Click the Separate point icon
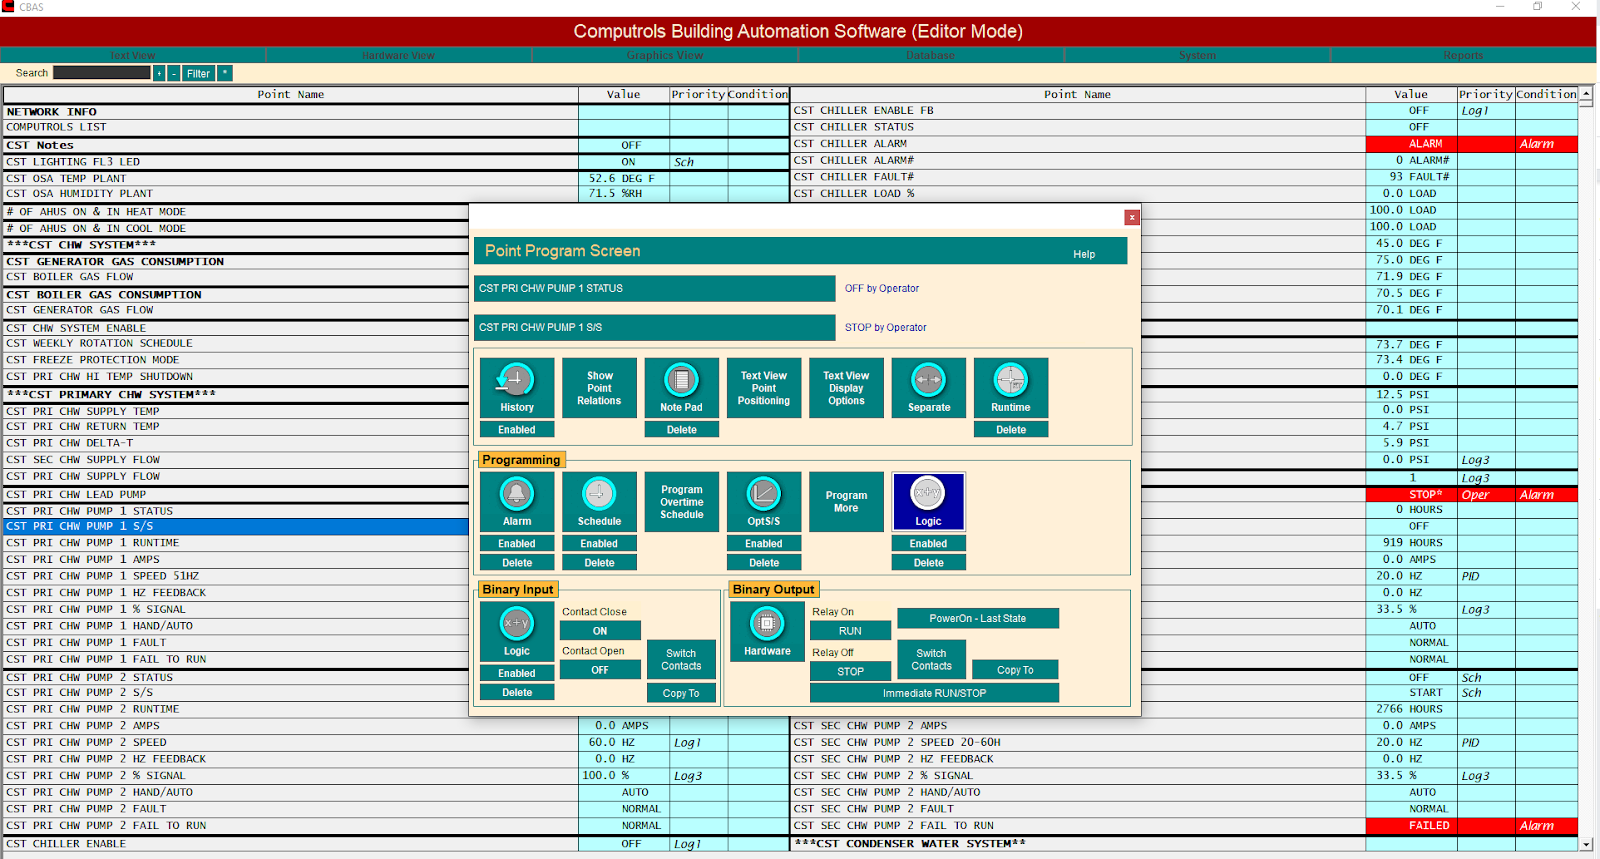This screenshot has height=859, width=1600. [x=929, y=387]
